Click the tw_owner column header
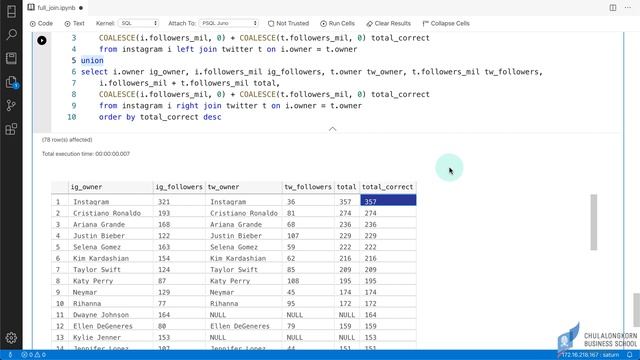This screenshot has height=360, width=640. point(244,187)
